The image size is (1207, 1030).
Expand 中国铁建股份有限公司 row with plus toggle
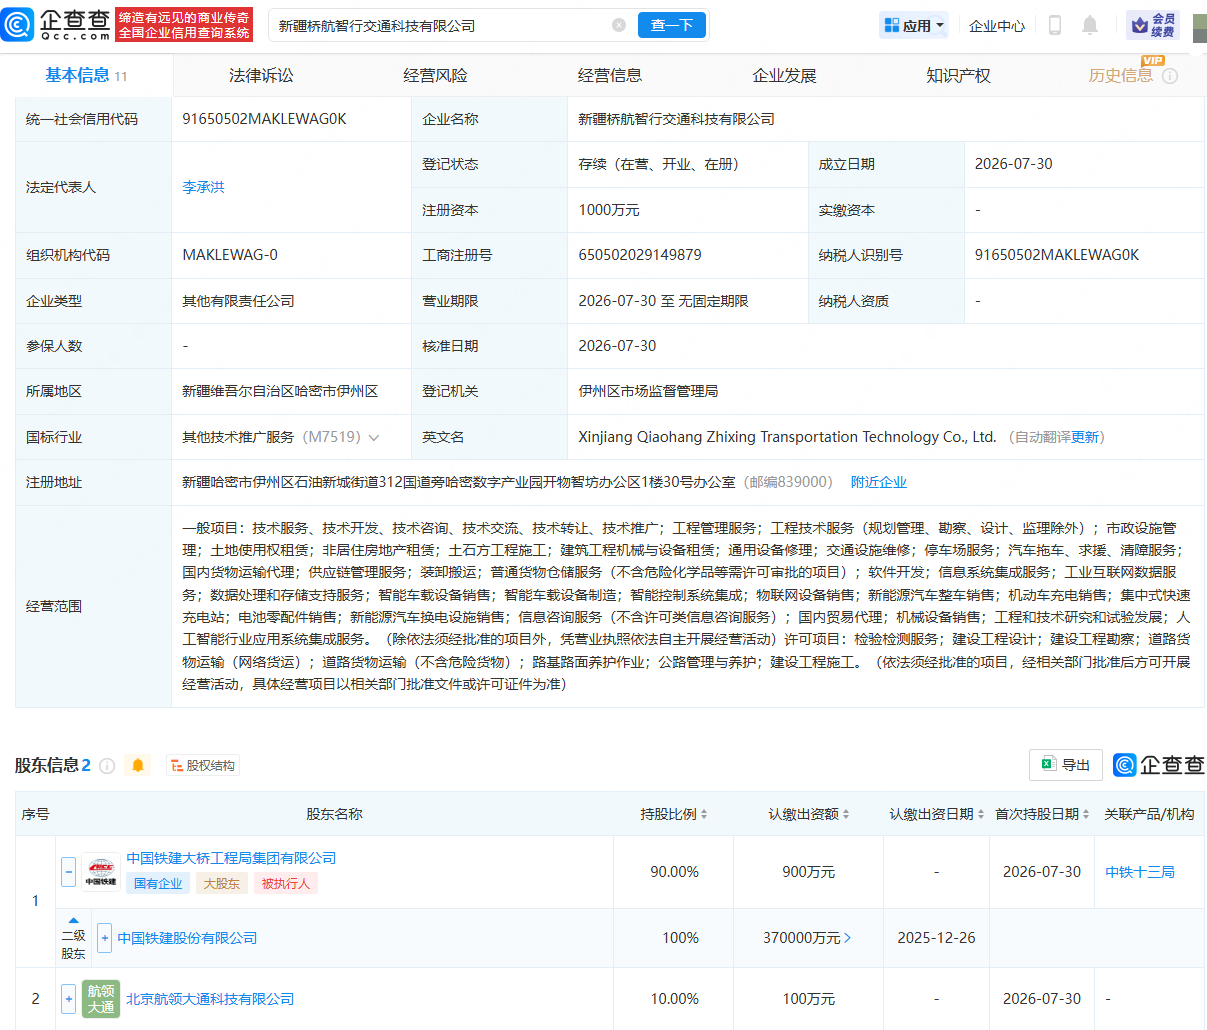pyautogui.click(x=104, y=938)
